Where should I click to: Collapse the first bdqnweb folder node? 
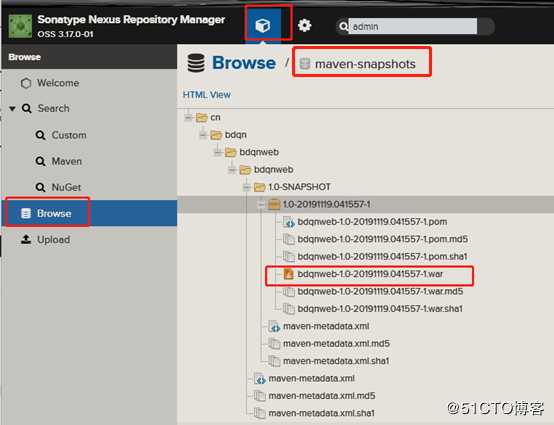[x=218, y=152]
